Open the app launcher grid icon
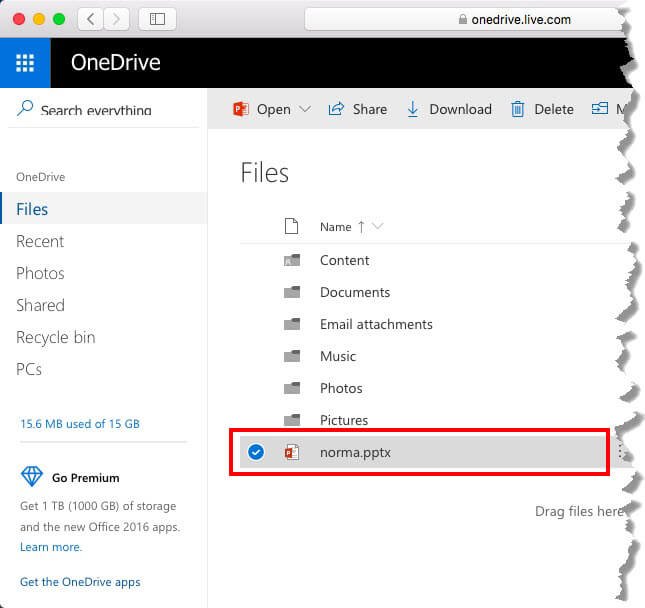Screen dimensions: 645x608 point(25,63)
